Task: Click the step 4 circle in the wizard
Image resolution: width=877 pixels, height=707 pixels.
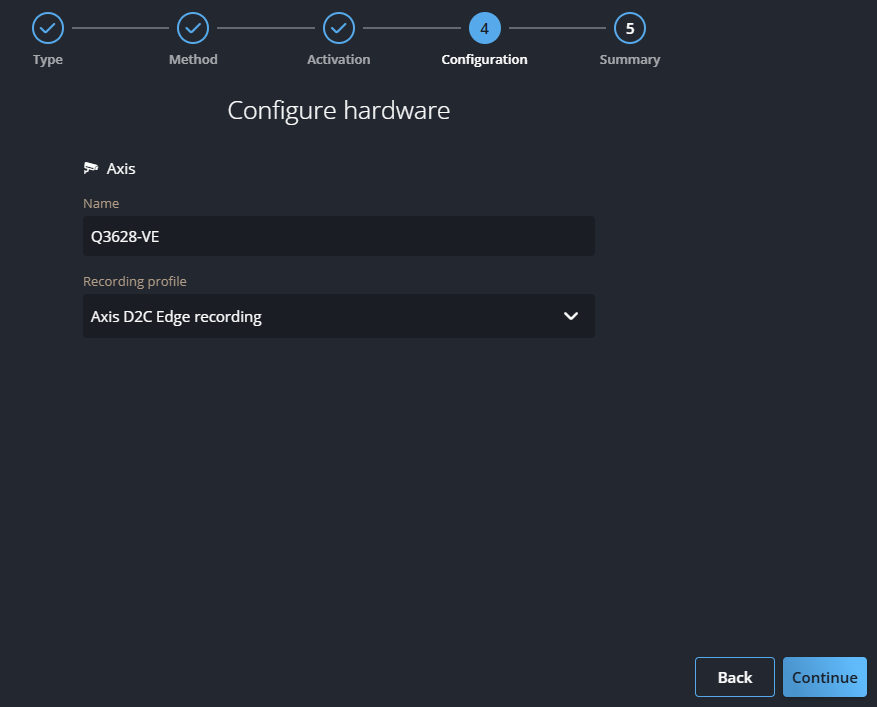Action: [484, 28]
